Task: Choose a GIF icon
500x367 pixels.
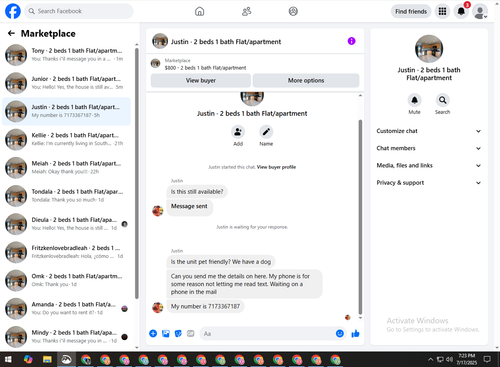Action: click(x=190, y=333)
